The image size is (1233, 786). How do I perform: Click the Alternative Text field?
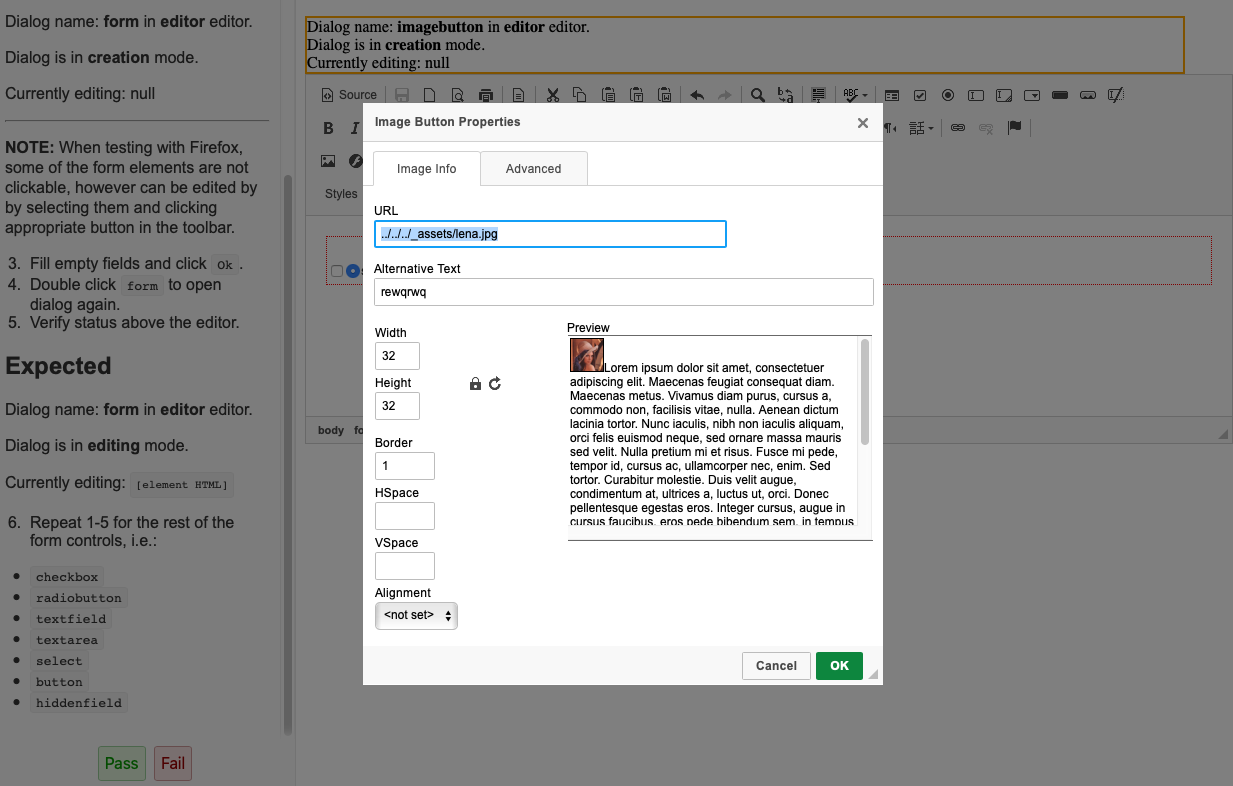(x=624, y=292)
